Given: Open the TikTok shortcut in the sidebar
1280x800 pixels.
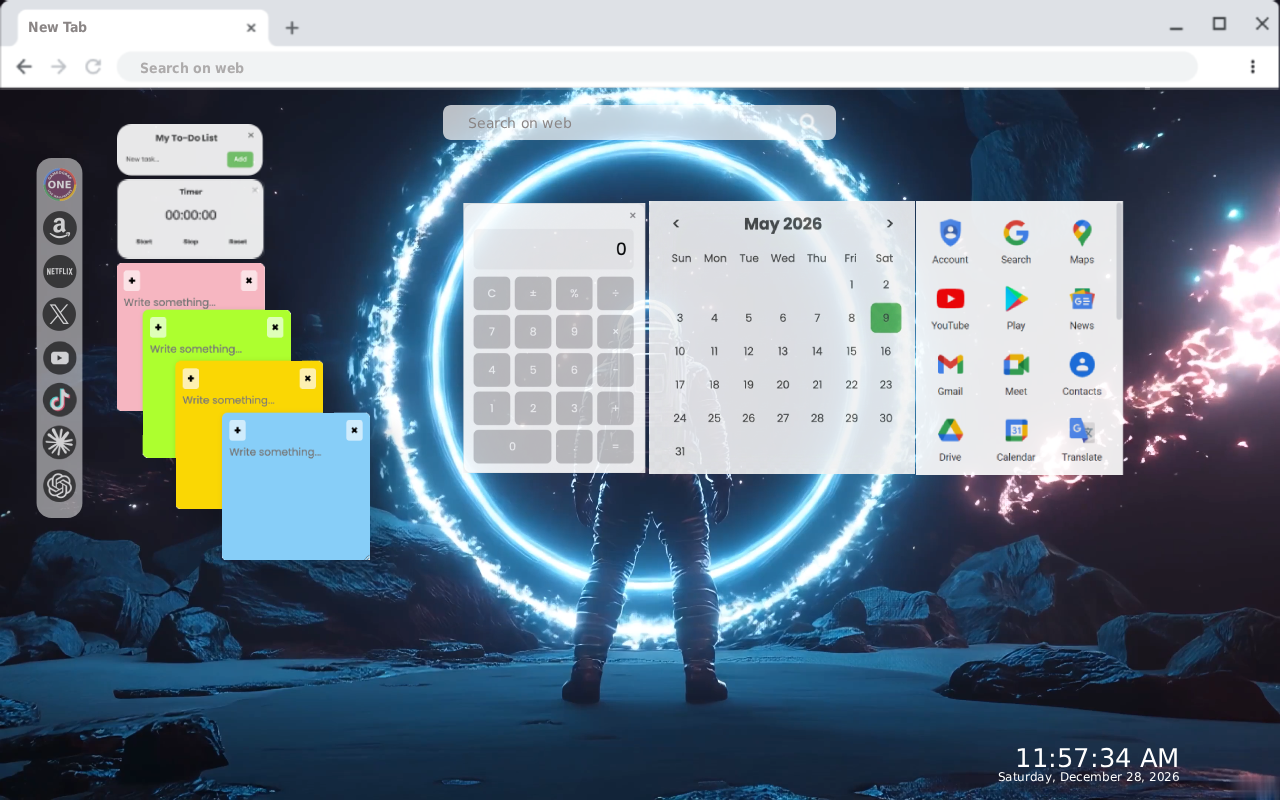Looking at the screenshot, I should coord(59,400).
